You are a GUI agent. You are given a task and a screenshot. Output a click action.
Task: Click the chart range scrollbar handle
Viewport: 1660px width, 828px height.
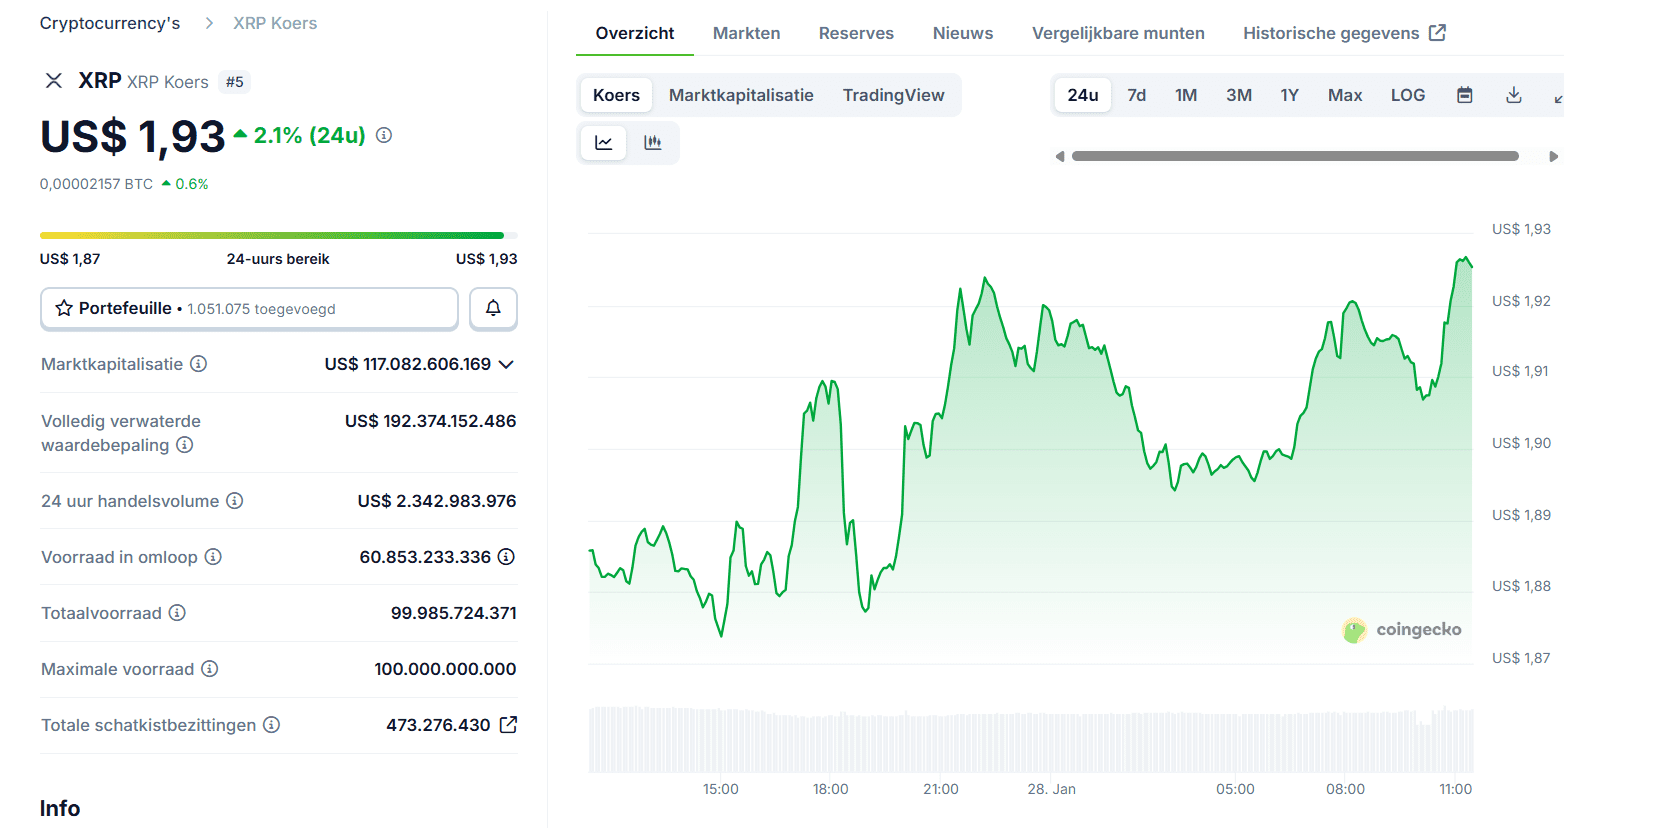point(1294,156)
